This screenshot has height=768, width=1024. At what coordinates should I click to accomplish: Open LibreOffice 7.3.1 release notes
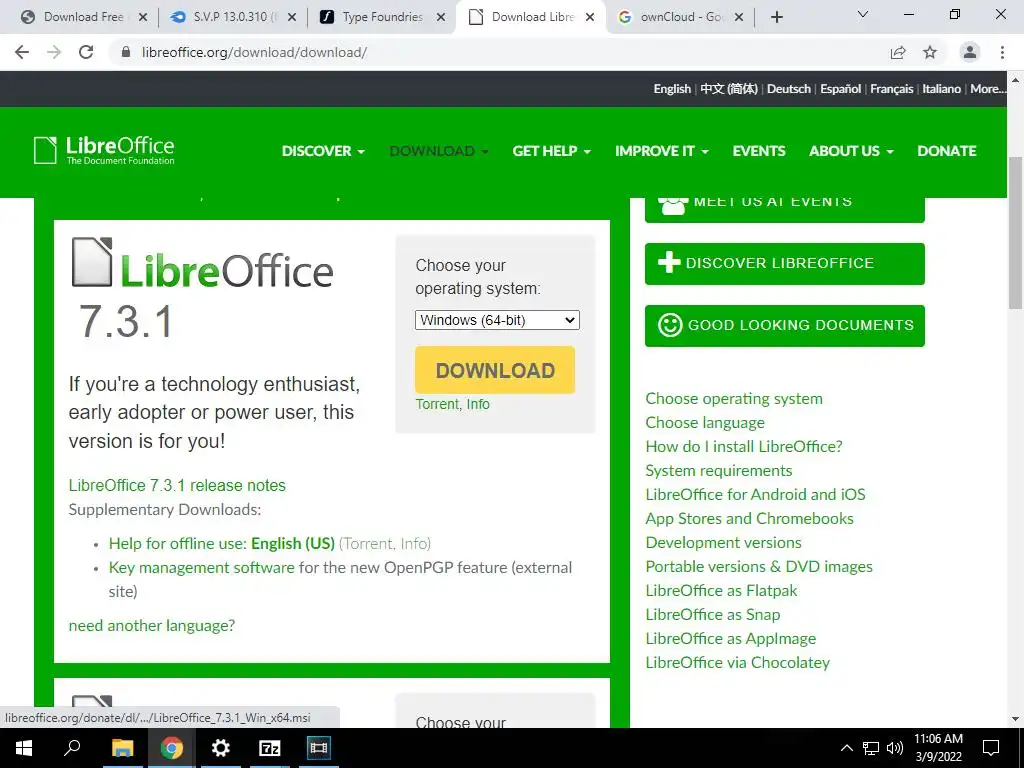coord(177,485)
